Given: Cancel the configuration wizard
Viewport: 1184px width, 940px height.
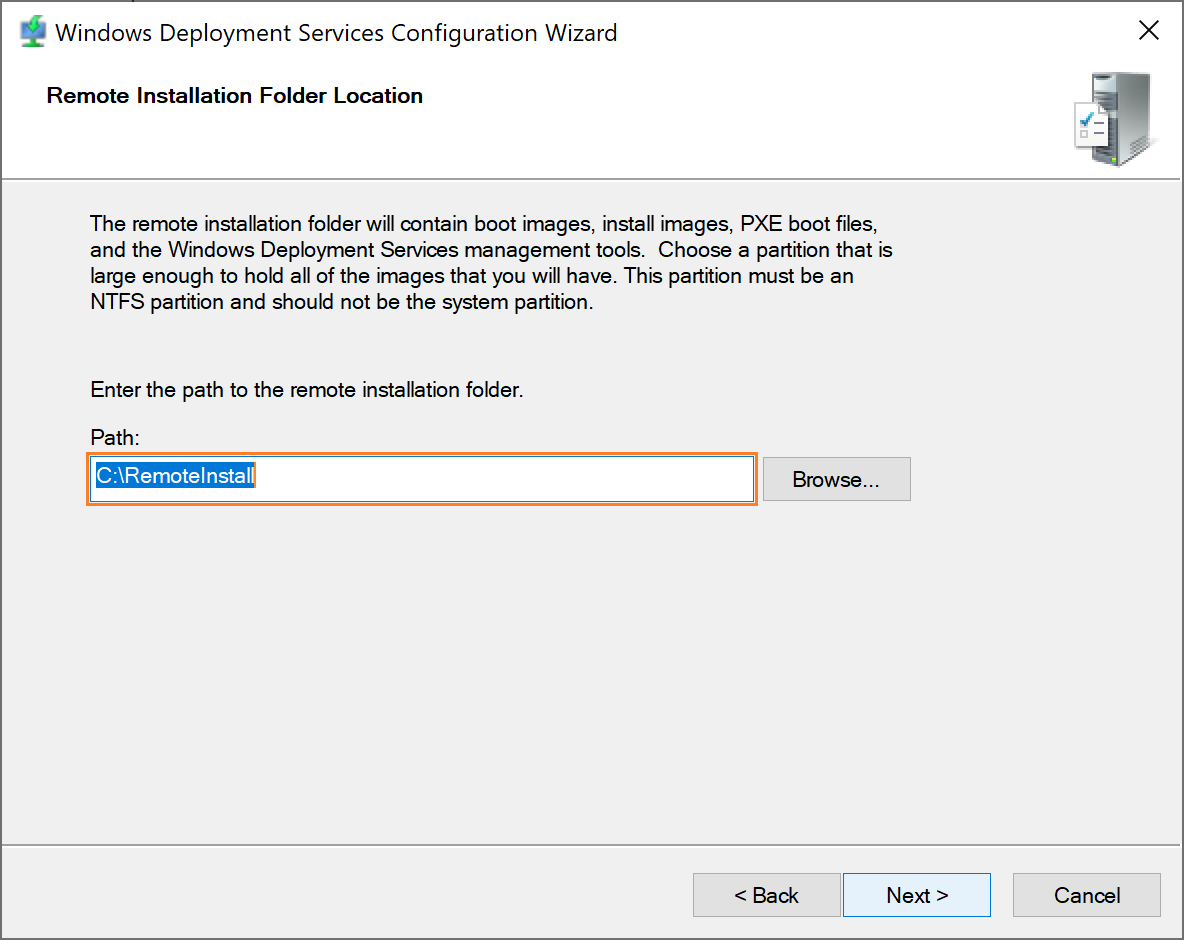Looking at the screenshot, I should pos(1087,895).
